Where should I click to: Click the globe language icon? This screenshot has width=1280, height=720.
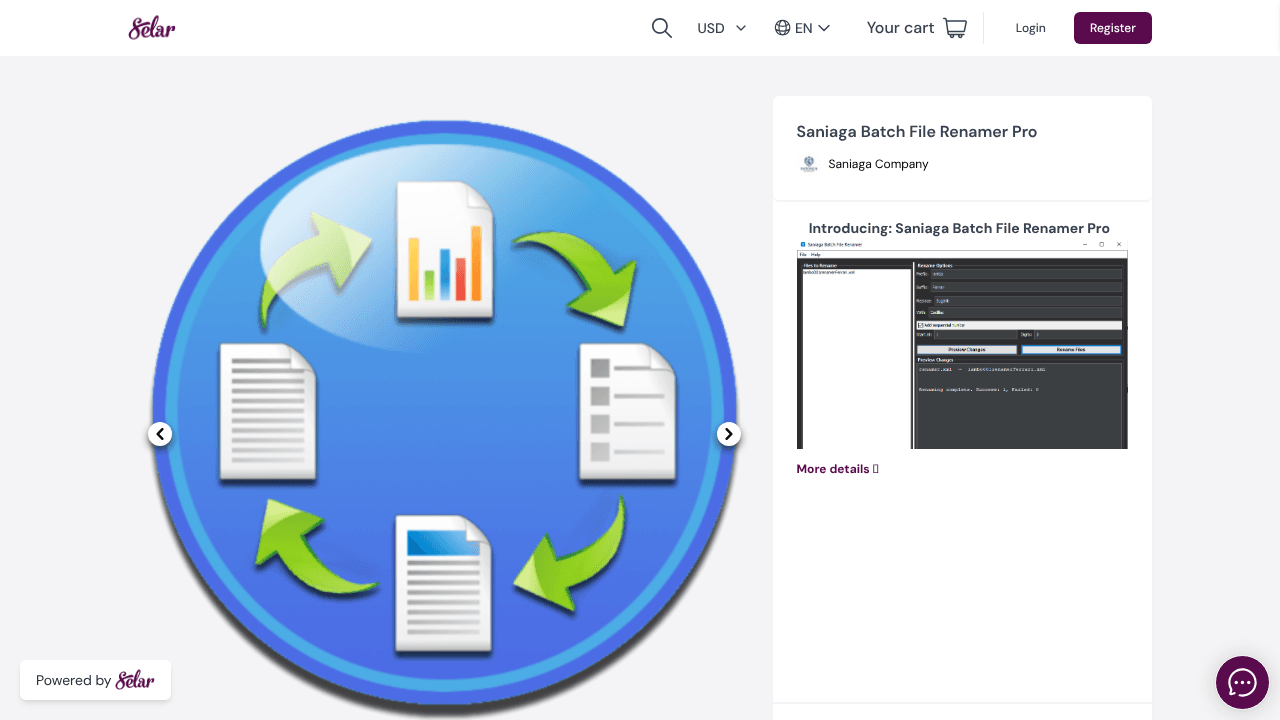[783, 28]
